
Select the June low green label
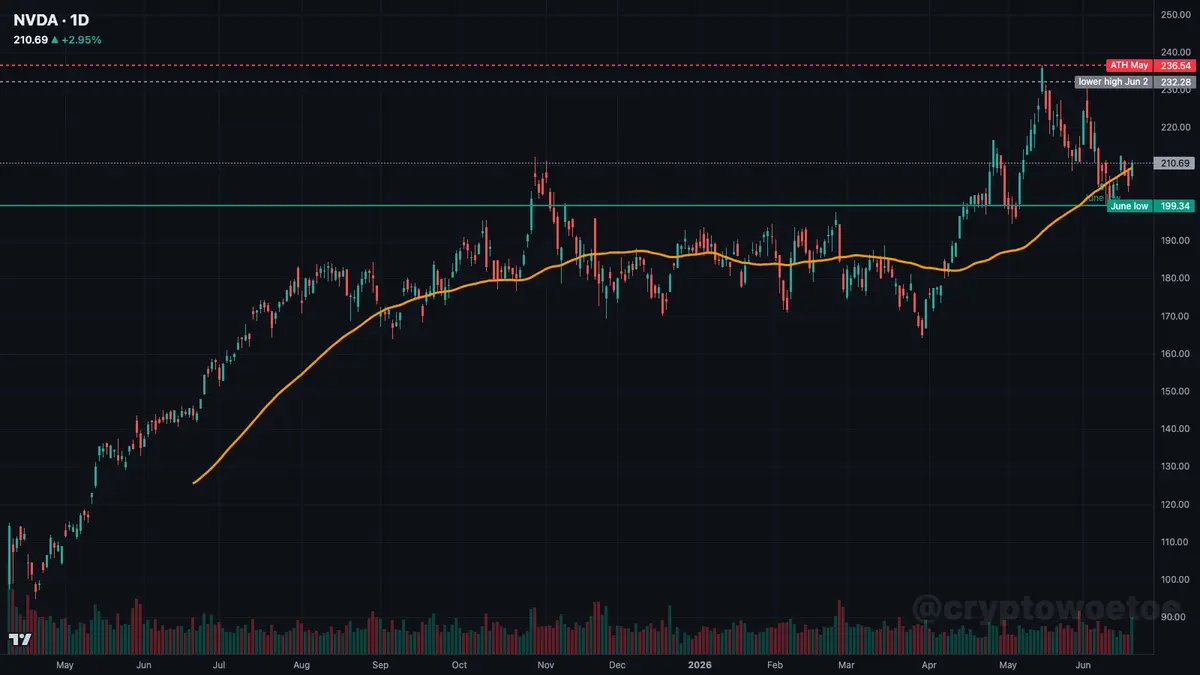(x=1130, y=206)
